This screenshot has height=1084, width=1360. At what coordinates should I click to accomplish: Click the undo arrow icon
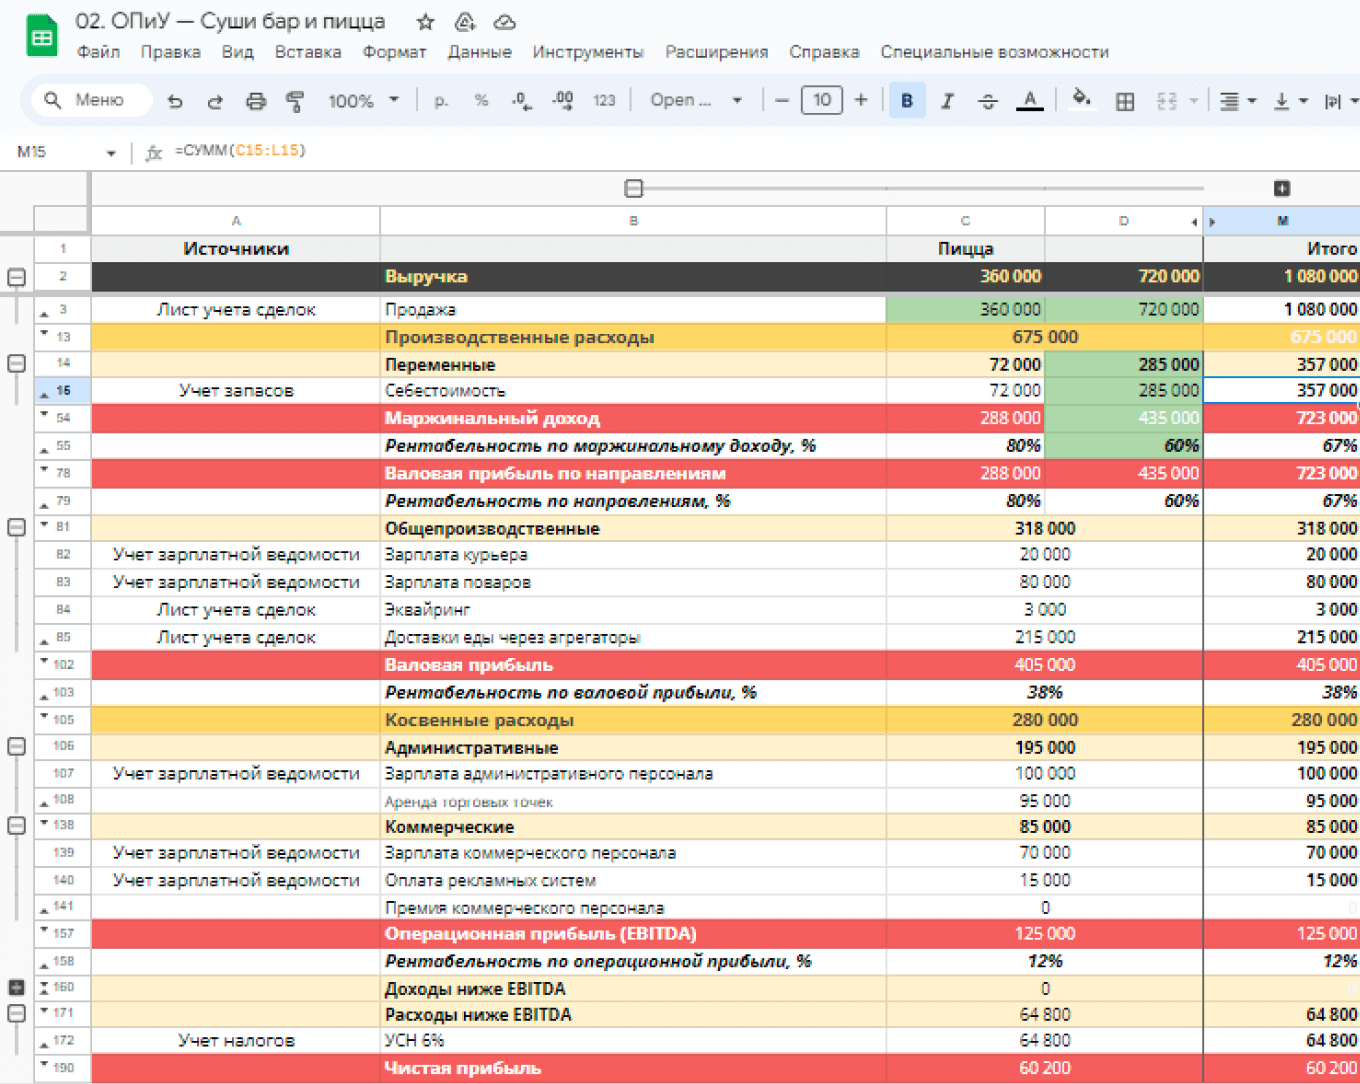click(175, 101)
